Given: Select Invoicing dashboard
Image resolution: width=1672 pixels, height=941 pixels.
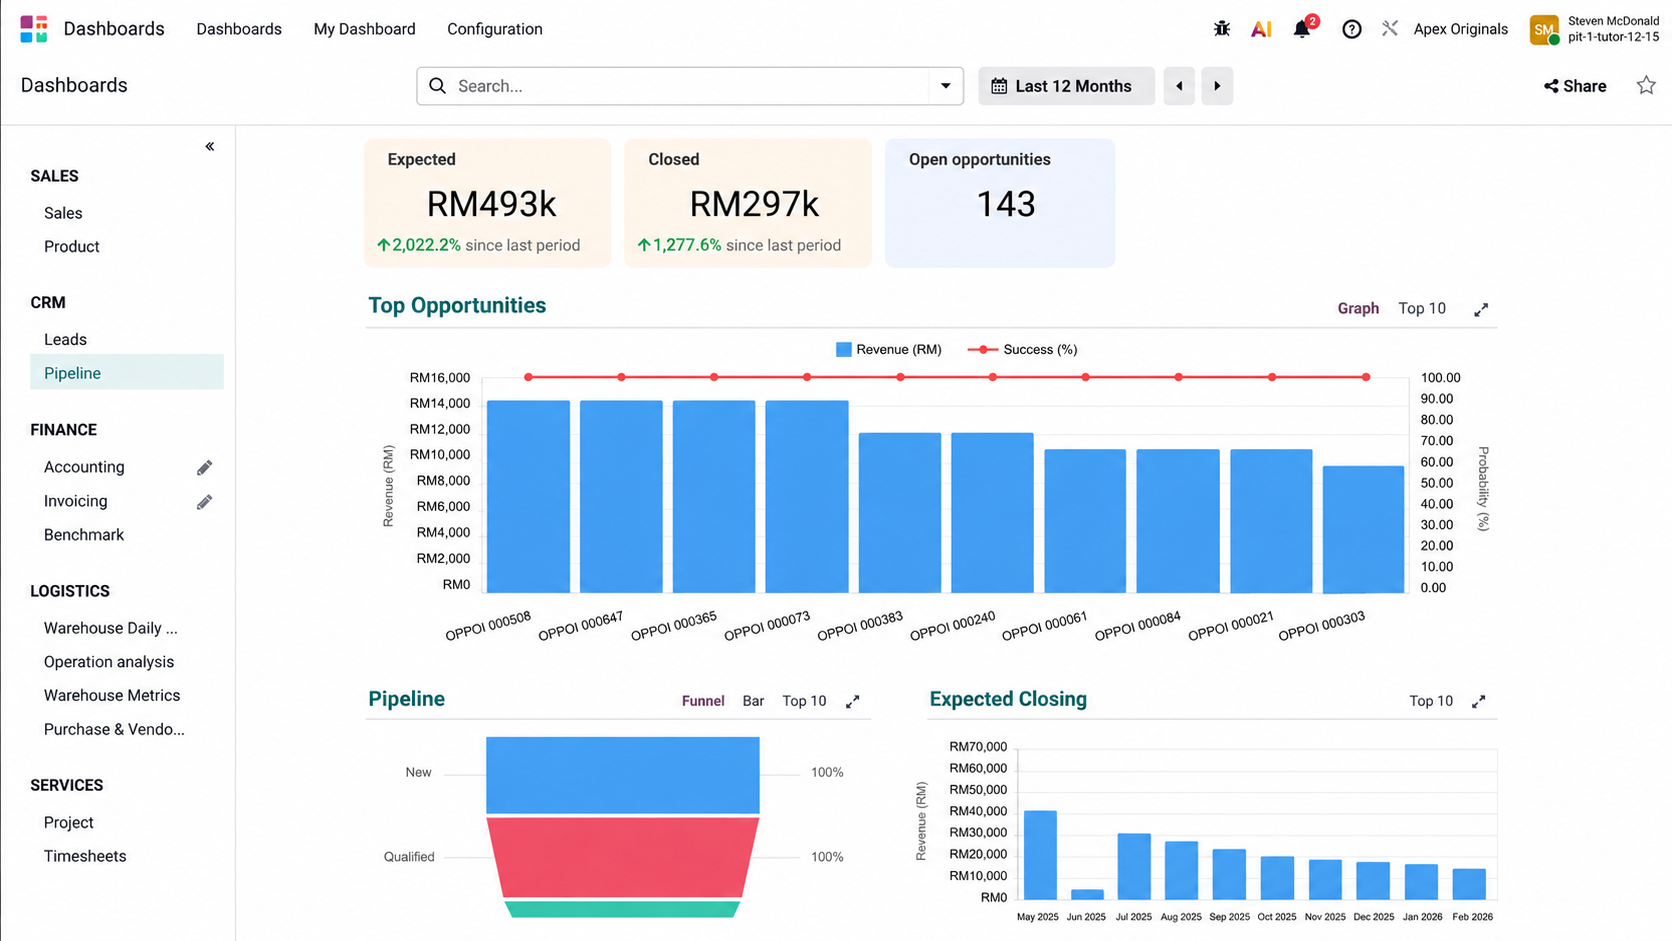Looking at the screenshot, I should tap(76, 501).
